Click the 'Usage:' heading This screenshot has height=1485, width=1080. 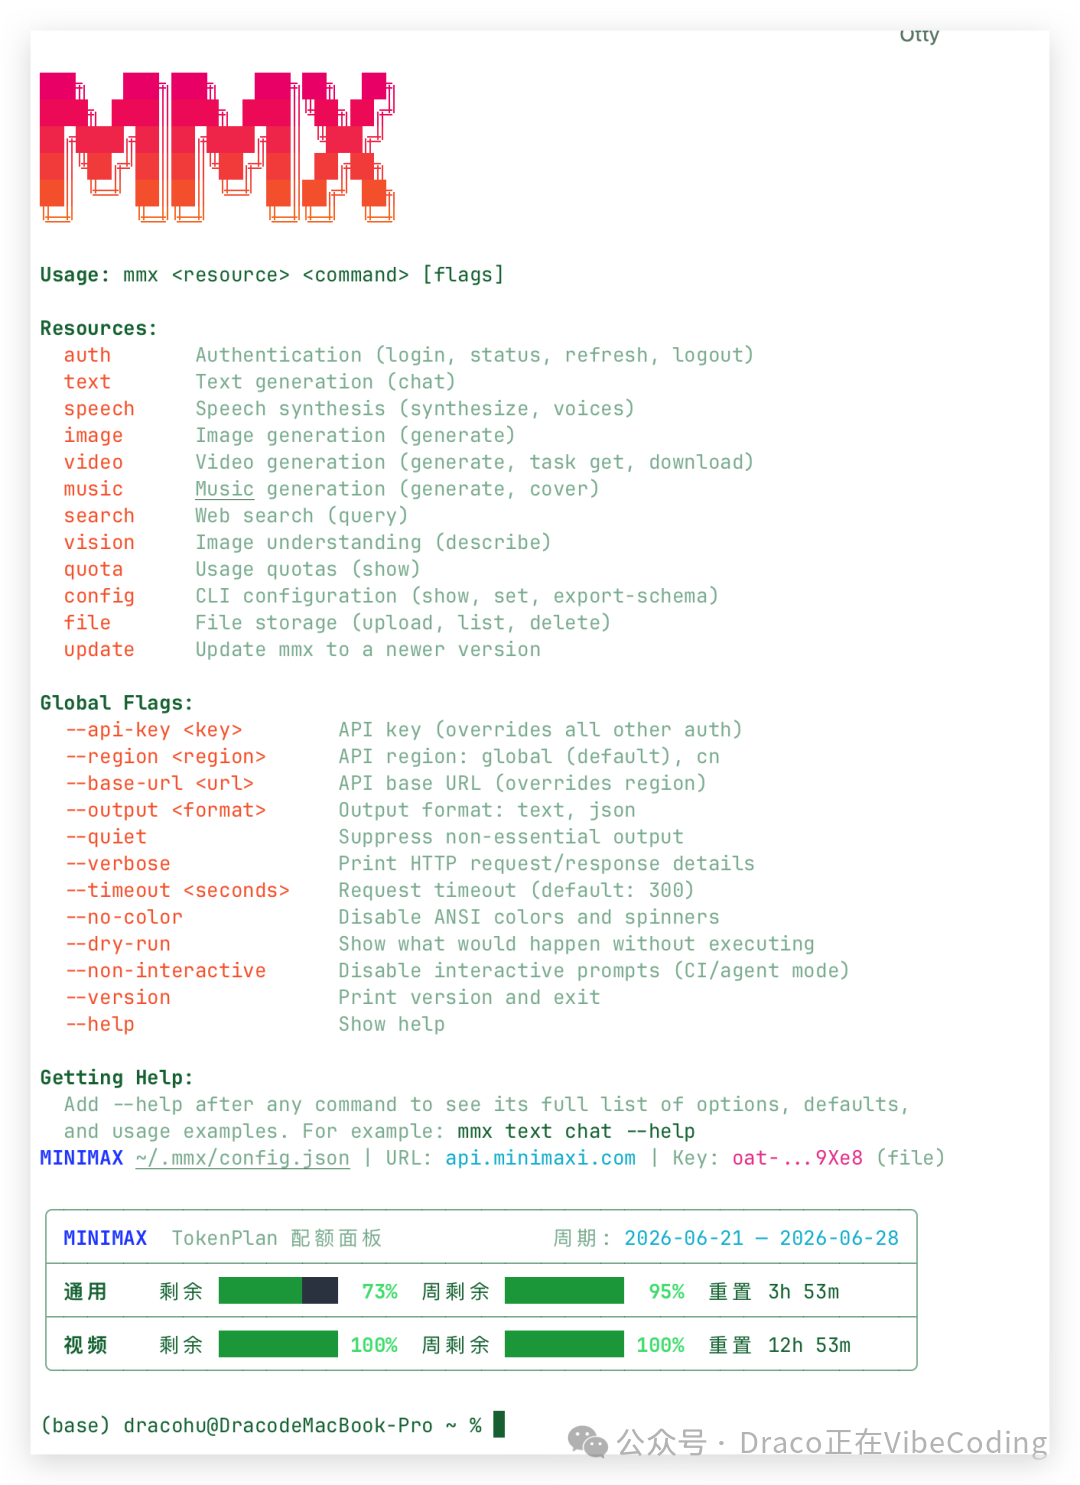tap(75, 275)
